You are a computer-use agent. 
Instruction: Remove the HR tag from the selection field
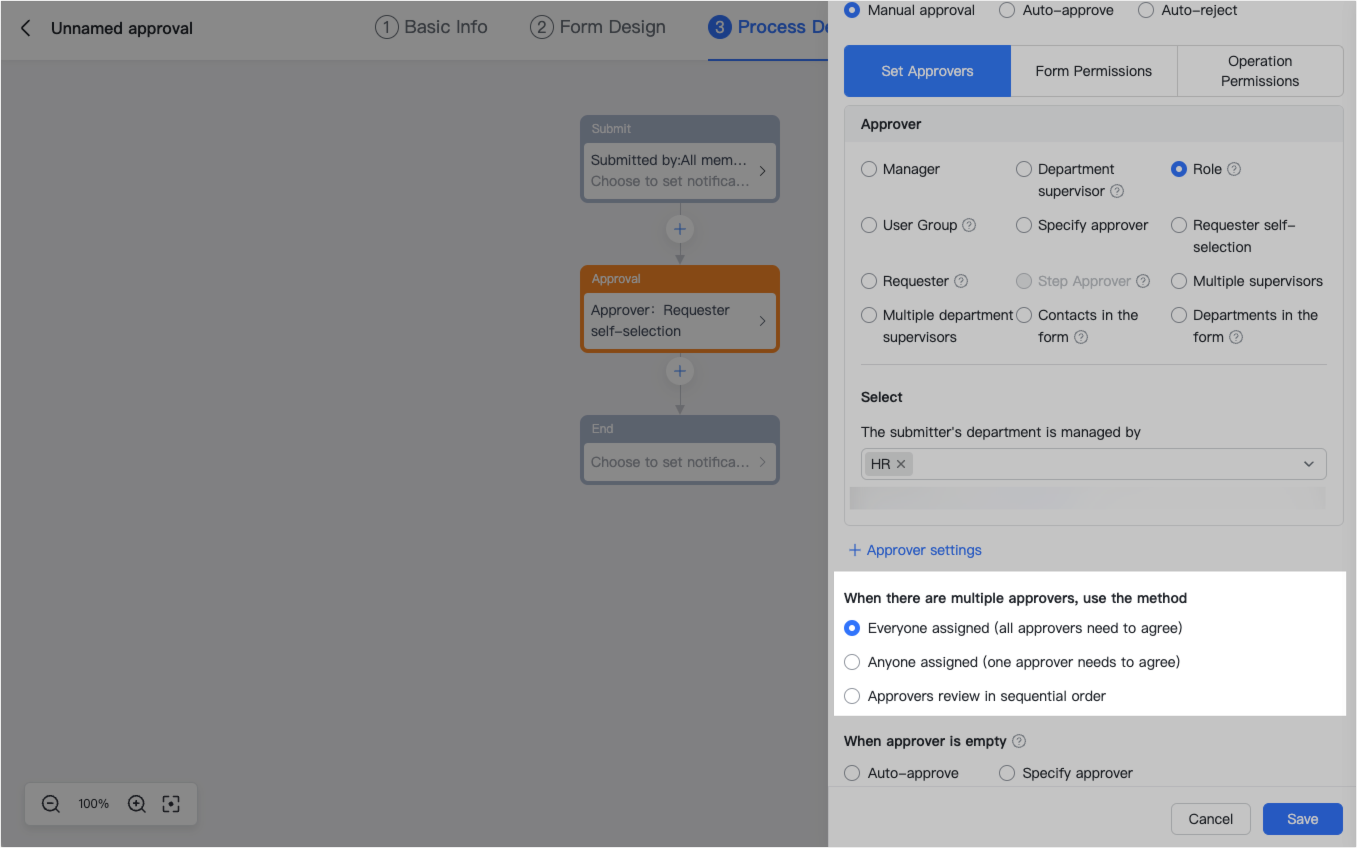[901, 463]
